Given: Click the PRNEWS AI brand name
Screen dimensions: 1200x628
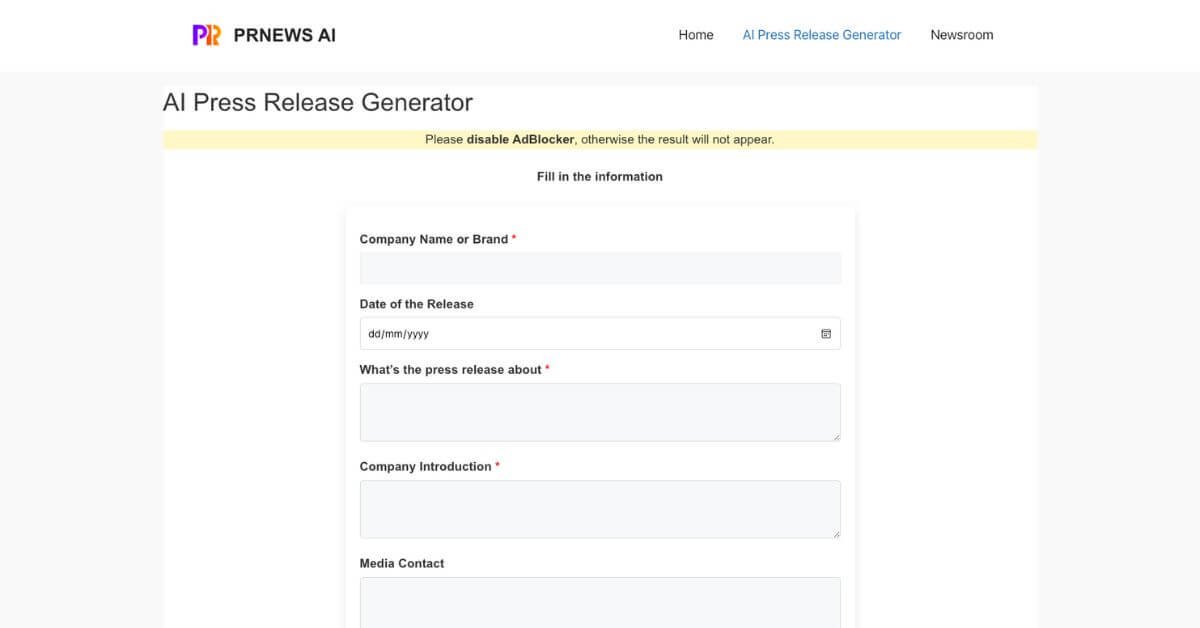Looking at the screenshot, I should pos(284,35).
